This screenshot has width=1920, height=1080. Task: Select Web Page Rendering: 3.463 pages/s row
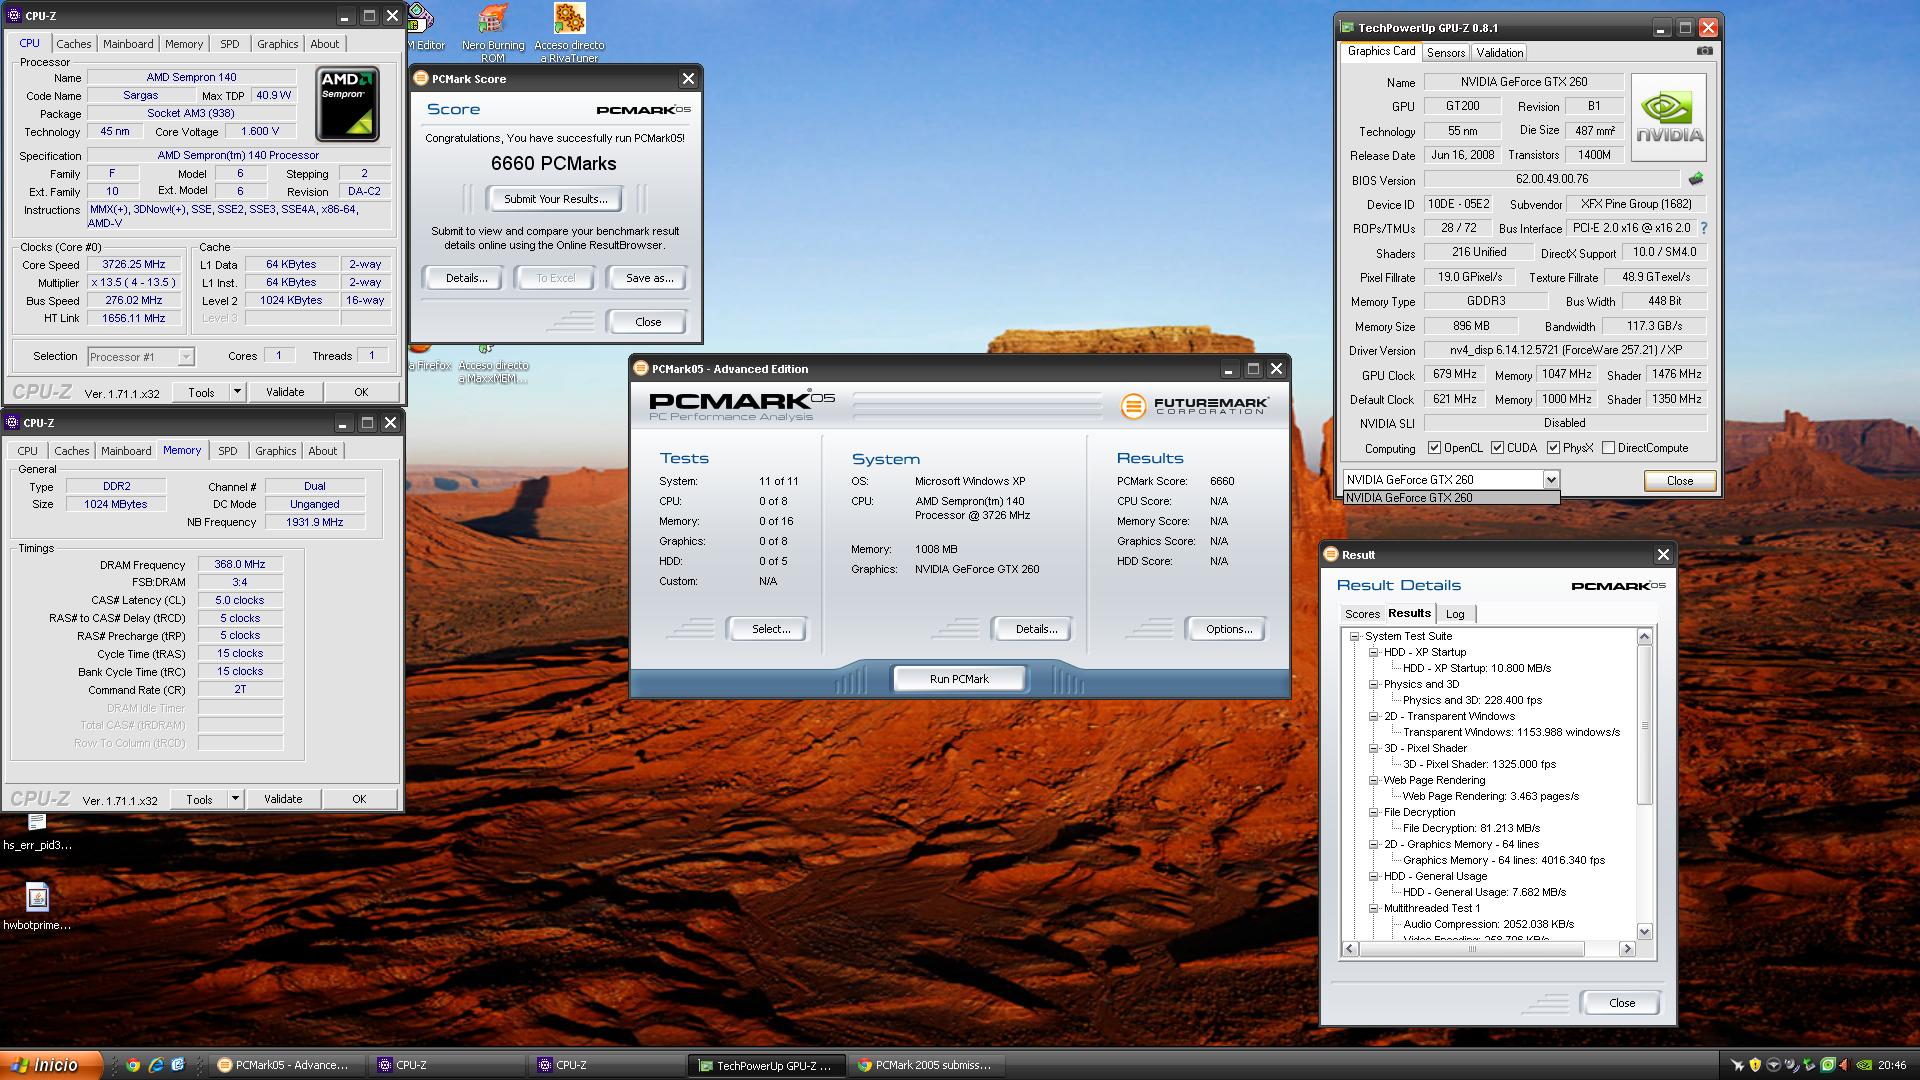[1490, 796]
